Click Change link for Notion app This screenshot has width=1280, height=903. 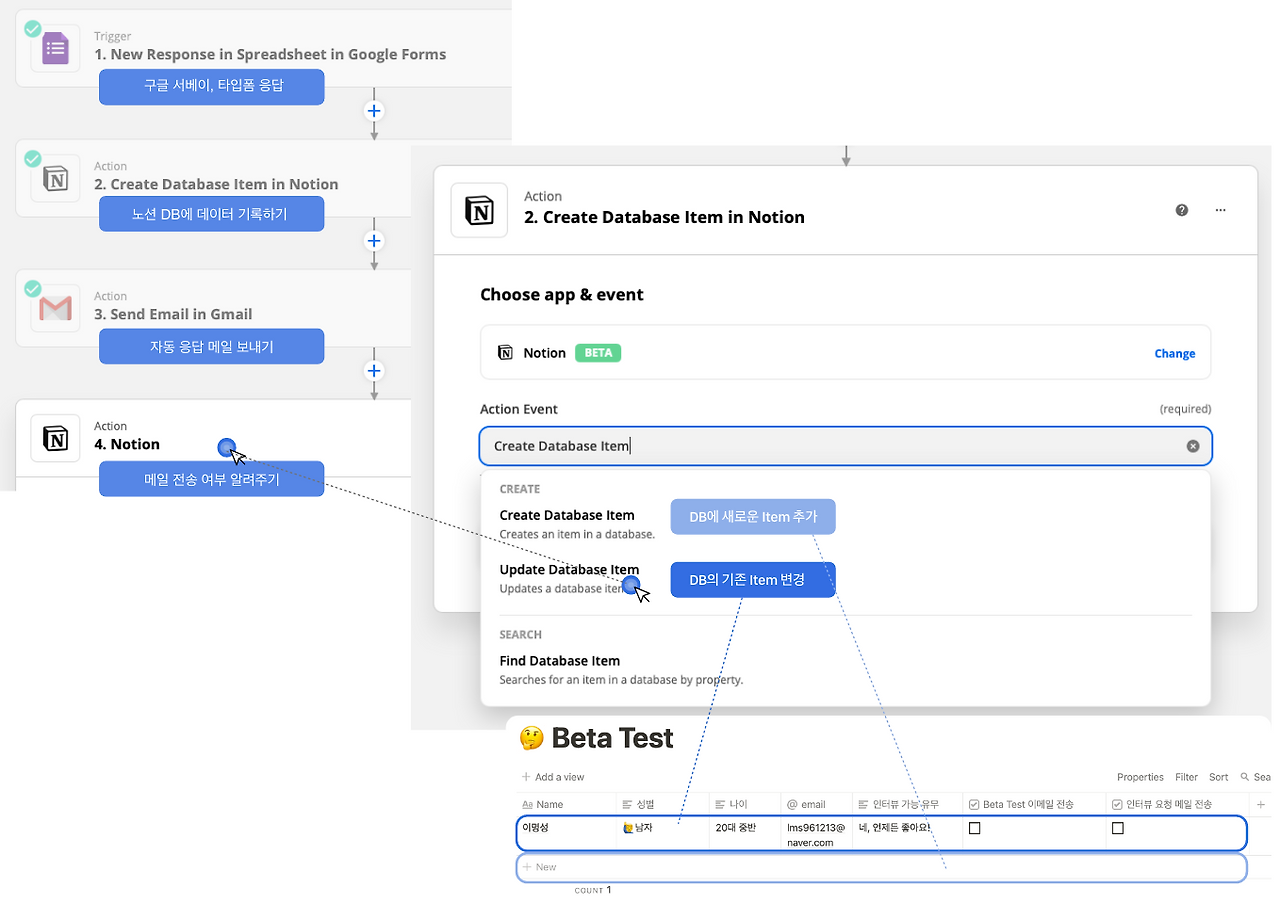click(x=1175, y=353)
